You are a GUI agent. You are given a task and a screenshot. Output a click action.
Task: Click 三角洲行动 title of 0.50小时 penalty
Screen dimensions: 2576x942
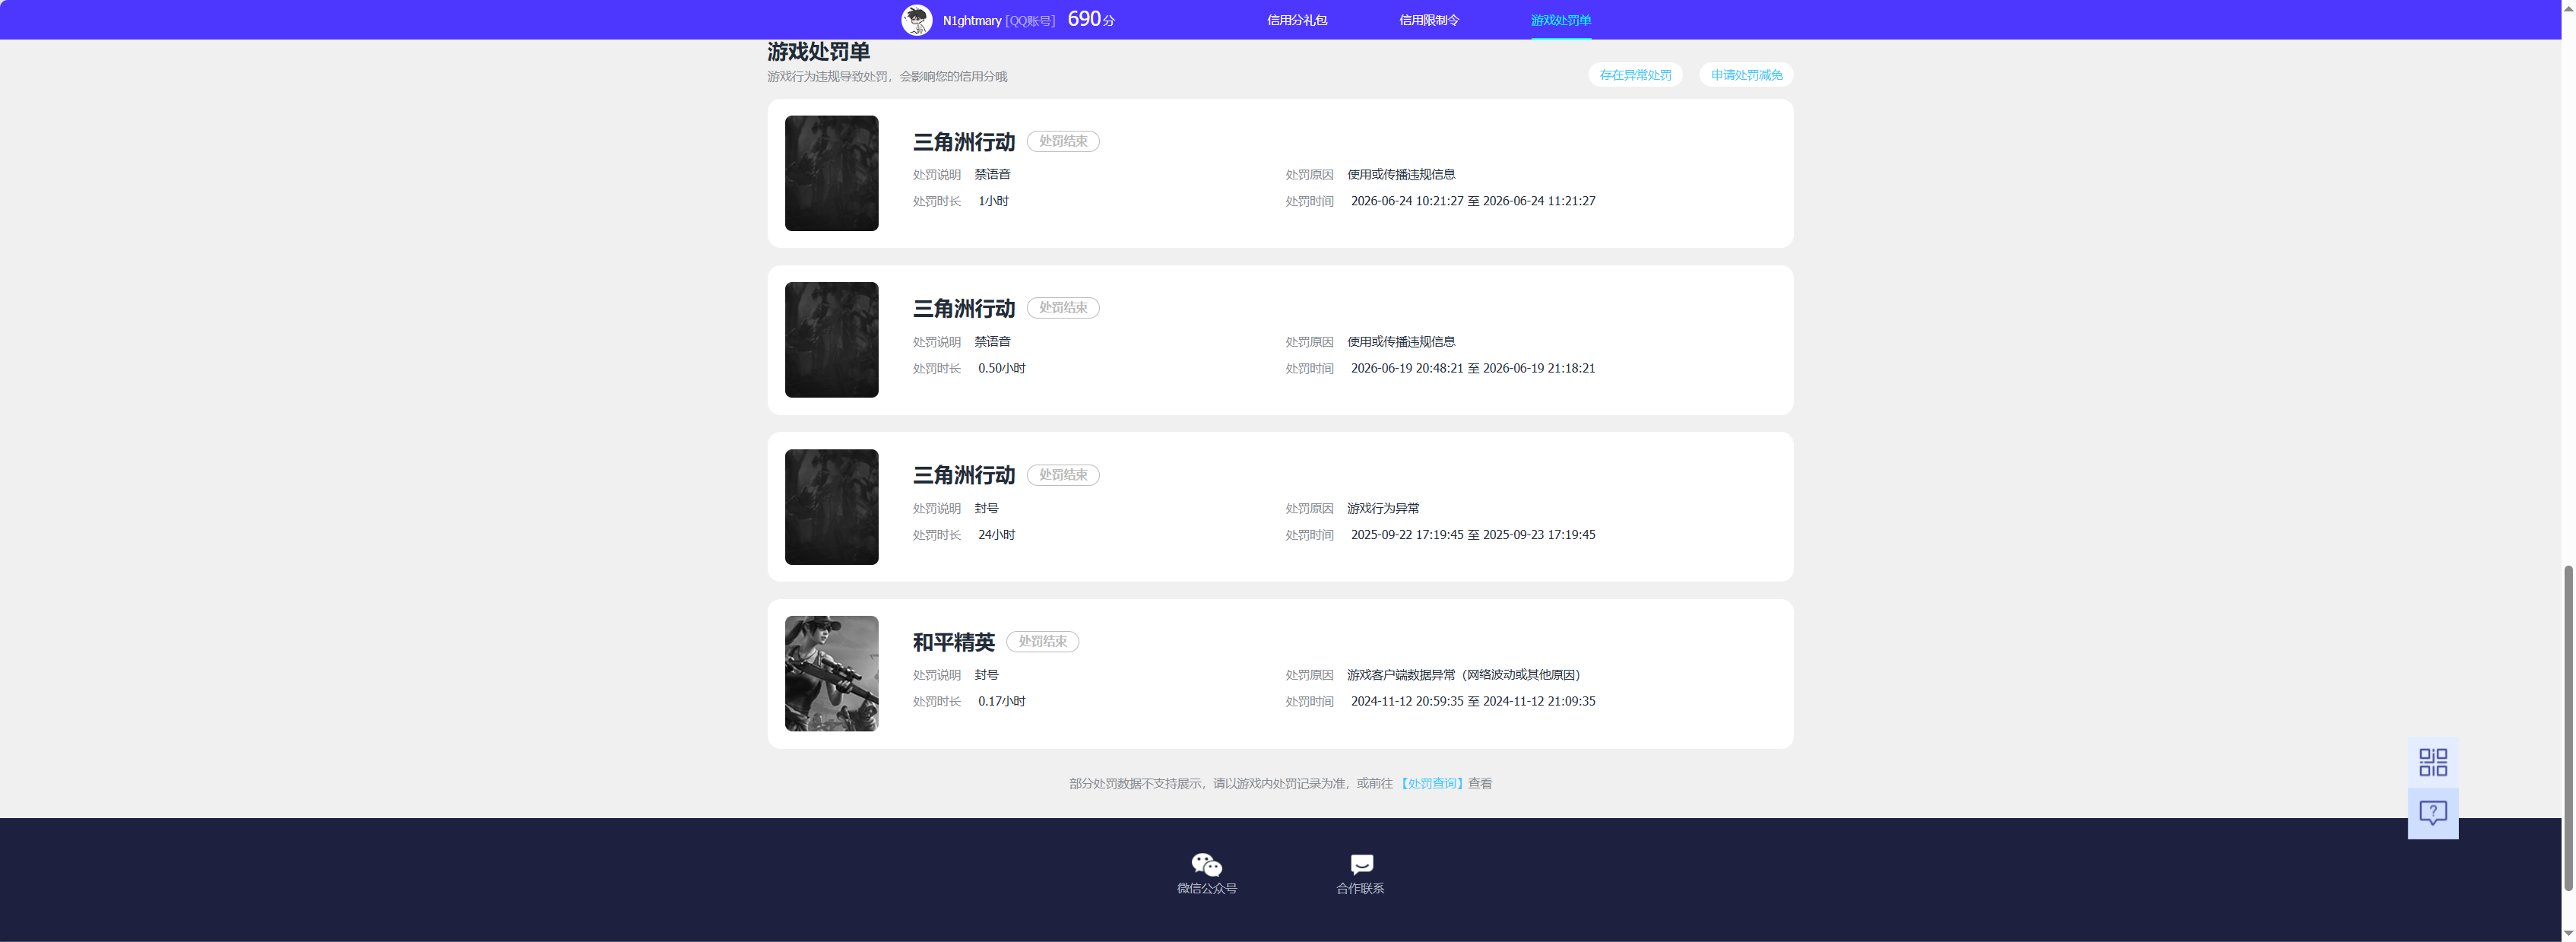[x=963, y=308]
